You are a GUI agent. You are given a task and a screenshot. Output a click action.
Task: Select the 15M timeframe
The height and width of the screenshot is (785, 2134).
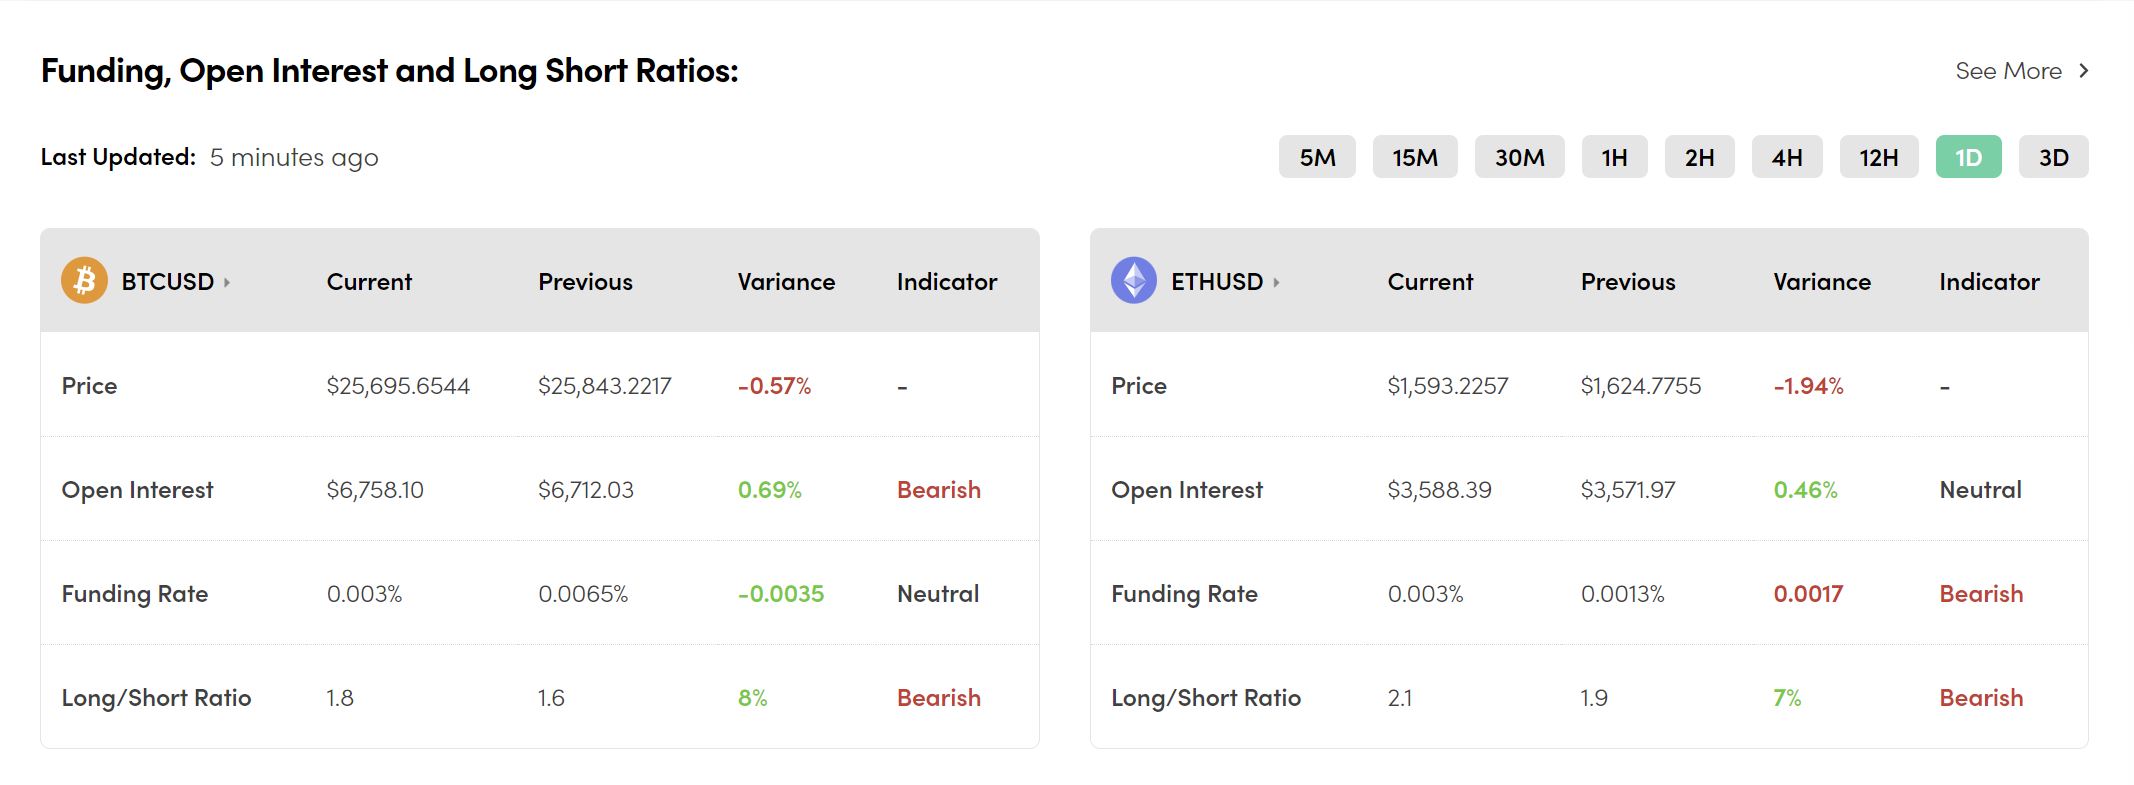1414,157
